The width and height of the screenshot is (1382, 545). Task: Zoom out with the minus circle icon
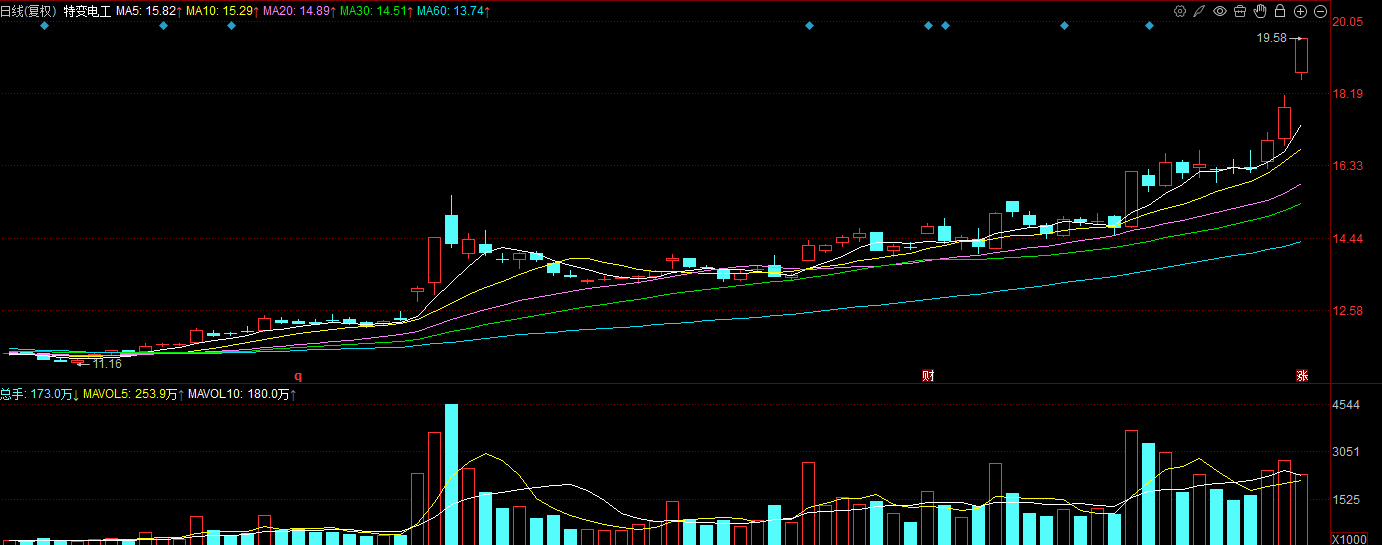click(1320, 11)
